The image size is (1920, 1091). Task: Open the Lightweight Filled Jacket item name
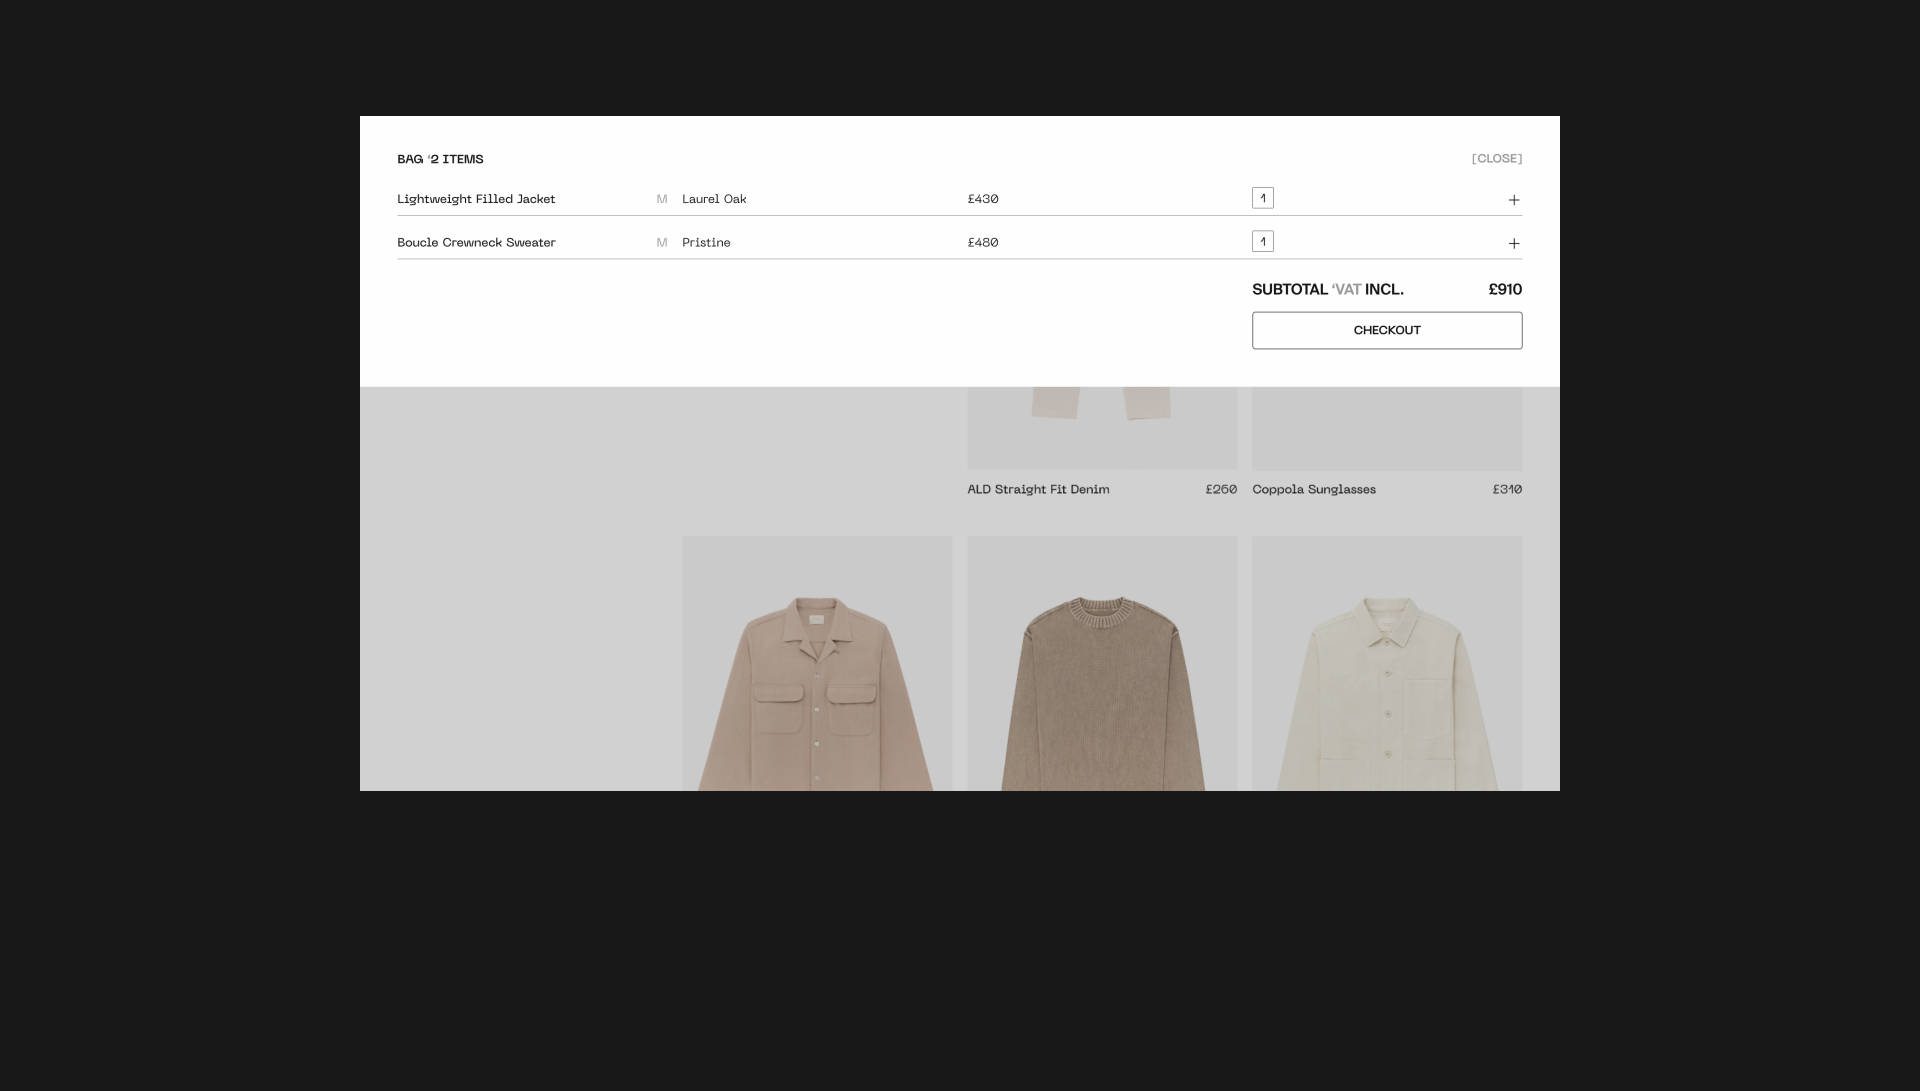tap(476, 199)
